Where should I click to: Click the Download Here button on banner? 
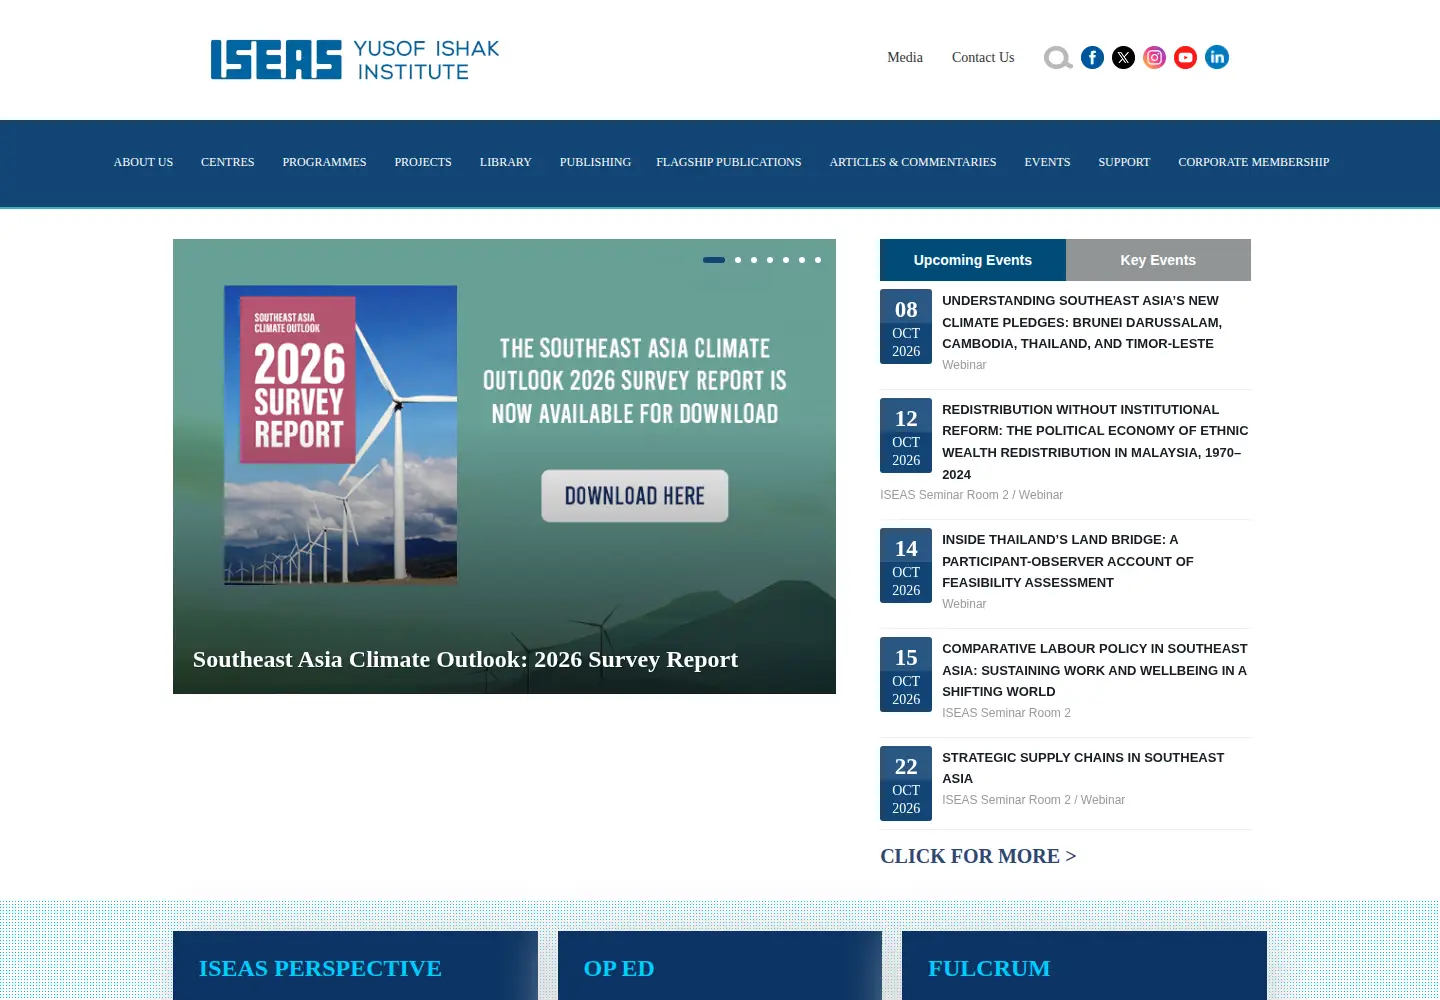click(635, 496)
